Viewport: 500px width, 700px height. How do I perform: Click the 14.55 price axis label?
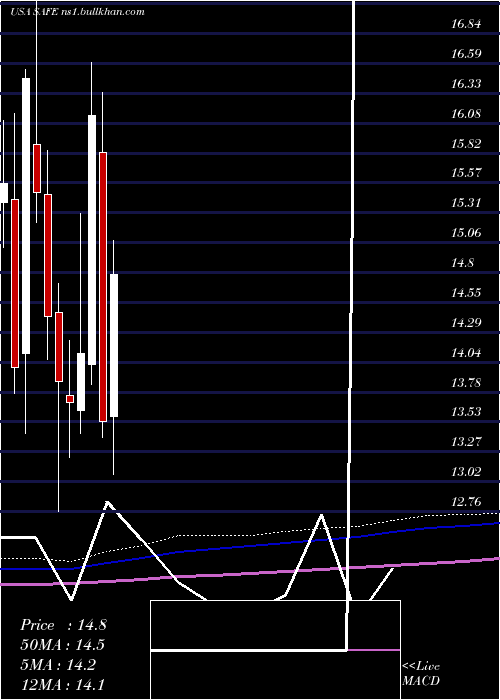[466, 292]
